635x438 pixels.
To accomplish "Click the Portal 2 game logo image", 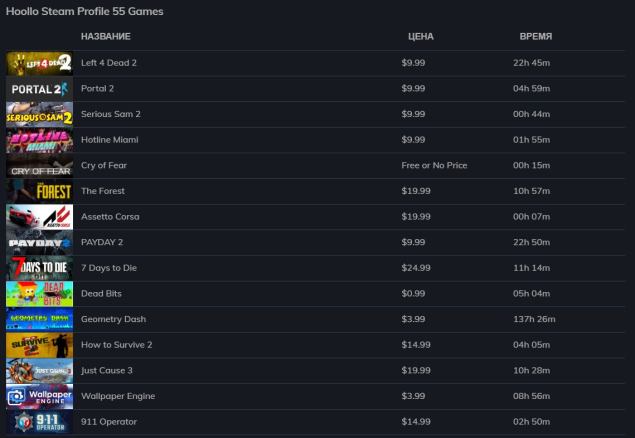I will pyautogui.click(x=39, y=88).
